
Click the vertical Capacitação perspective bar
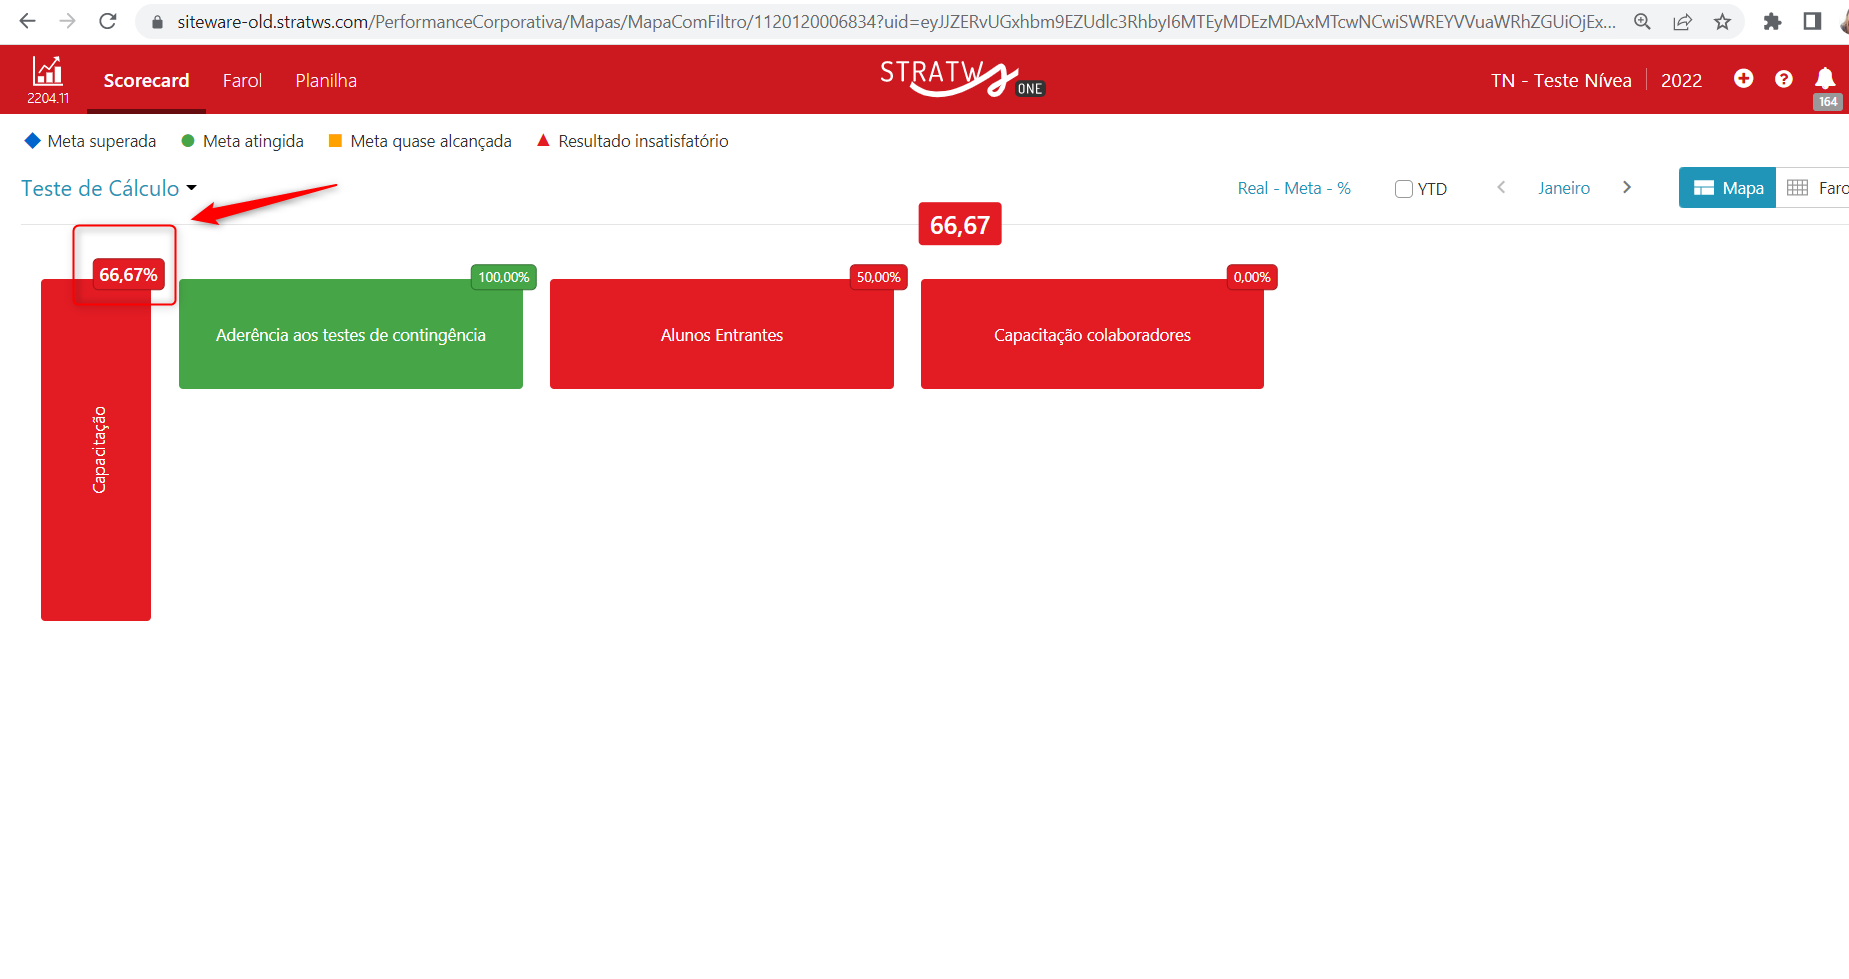point(96,450)
